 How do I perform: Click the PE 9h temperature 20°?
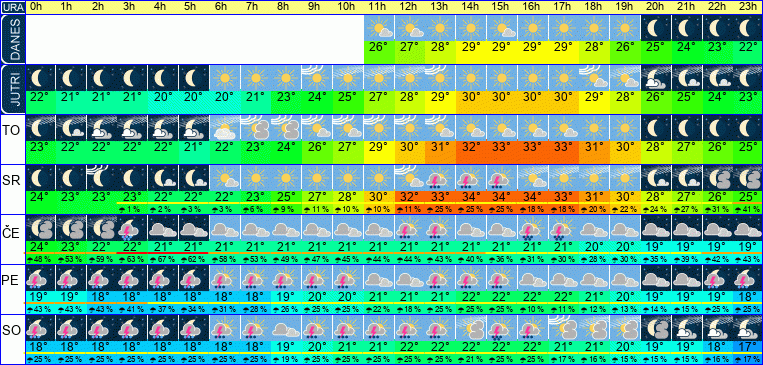(x=317, y=296)
